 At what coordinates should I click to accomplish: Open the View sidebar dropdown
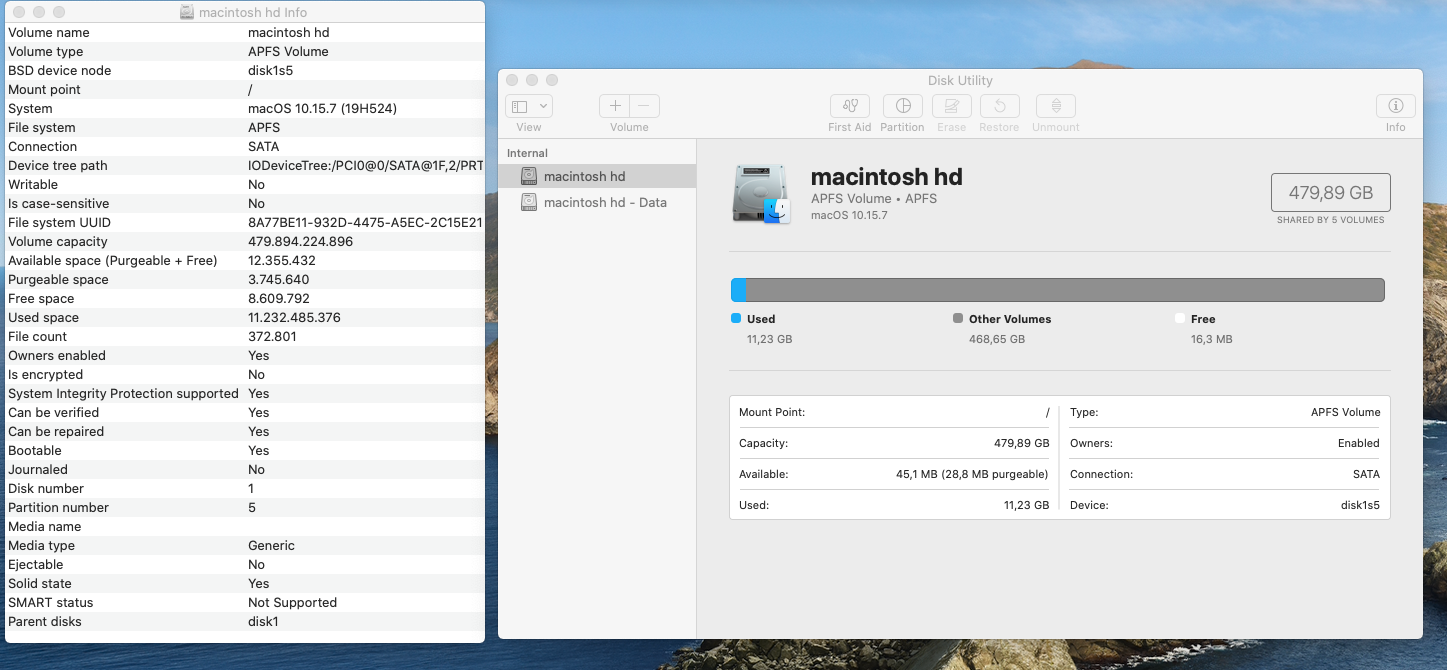(529, 106)
